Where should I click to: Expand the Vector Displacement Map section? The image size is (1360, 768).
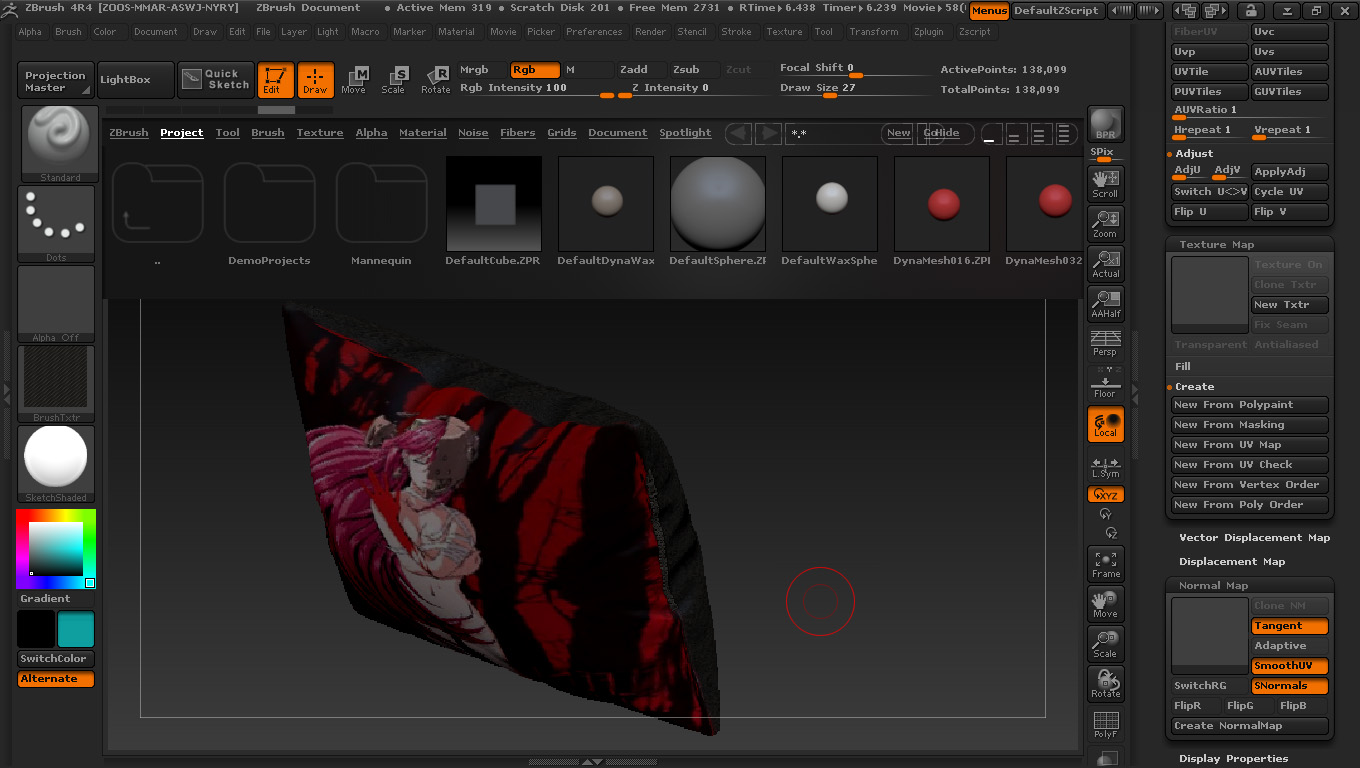(1254, 538)
